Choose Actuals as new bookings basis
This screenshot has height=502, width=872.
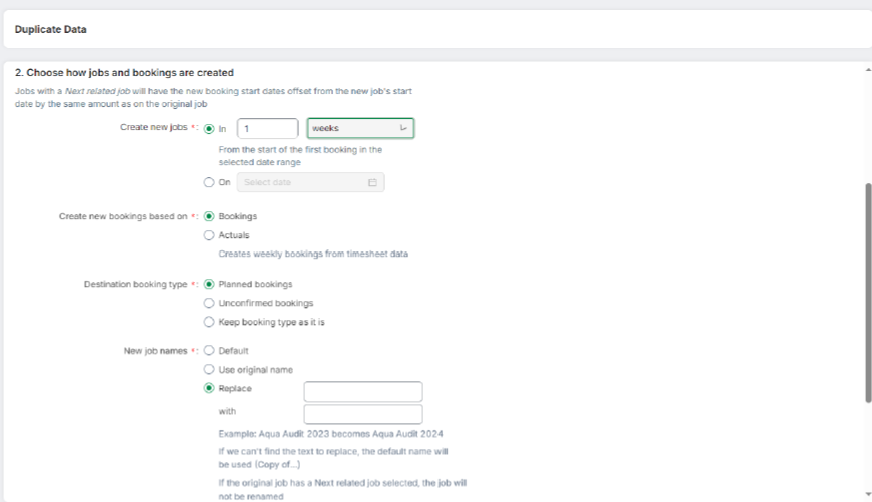(209, 235)
